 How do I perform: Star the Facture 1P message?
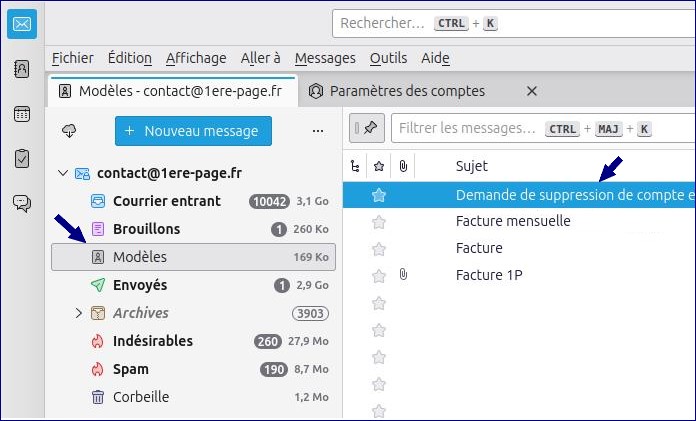tap(379, 275)
